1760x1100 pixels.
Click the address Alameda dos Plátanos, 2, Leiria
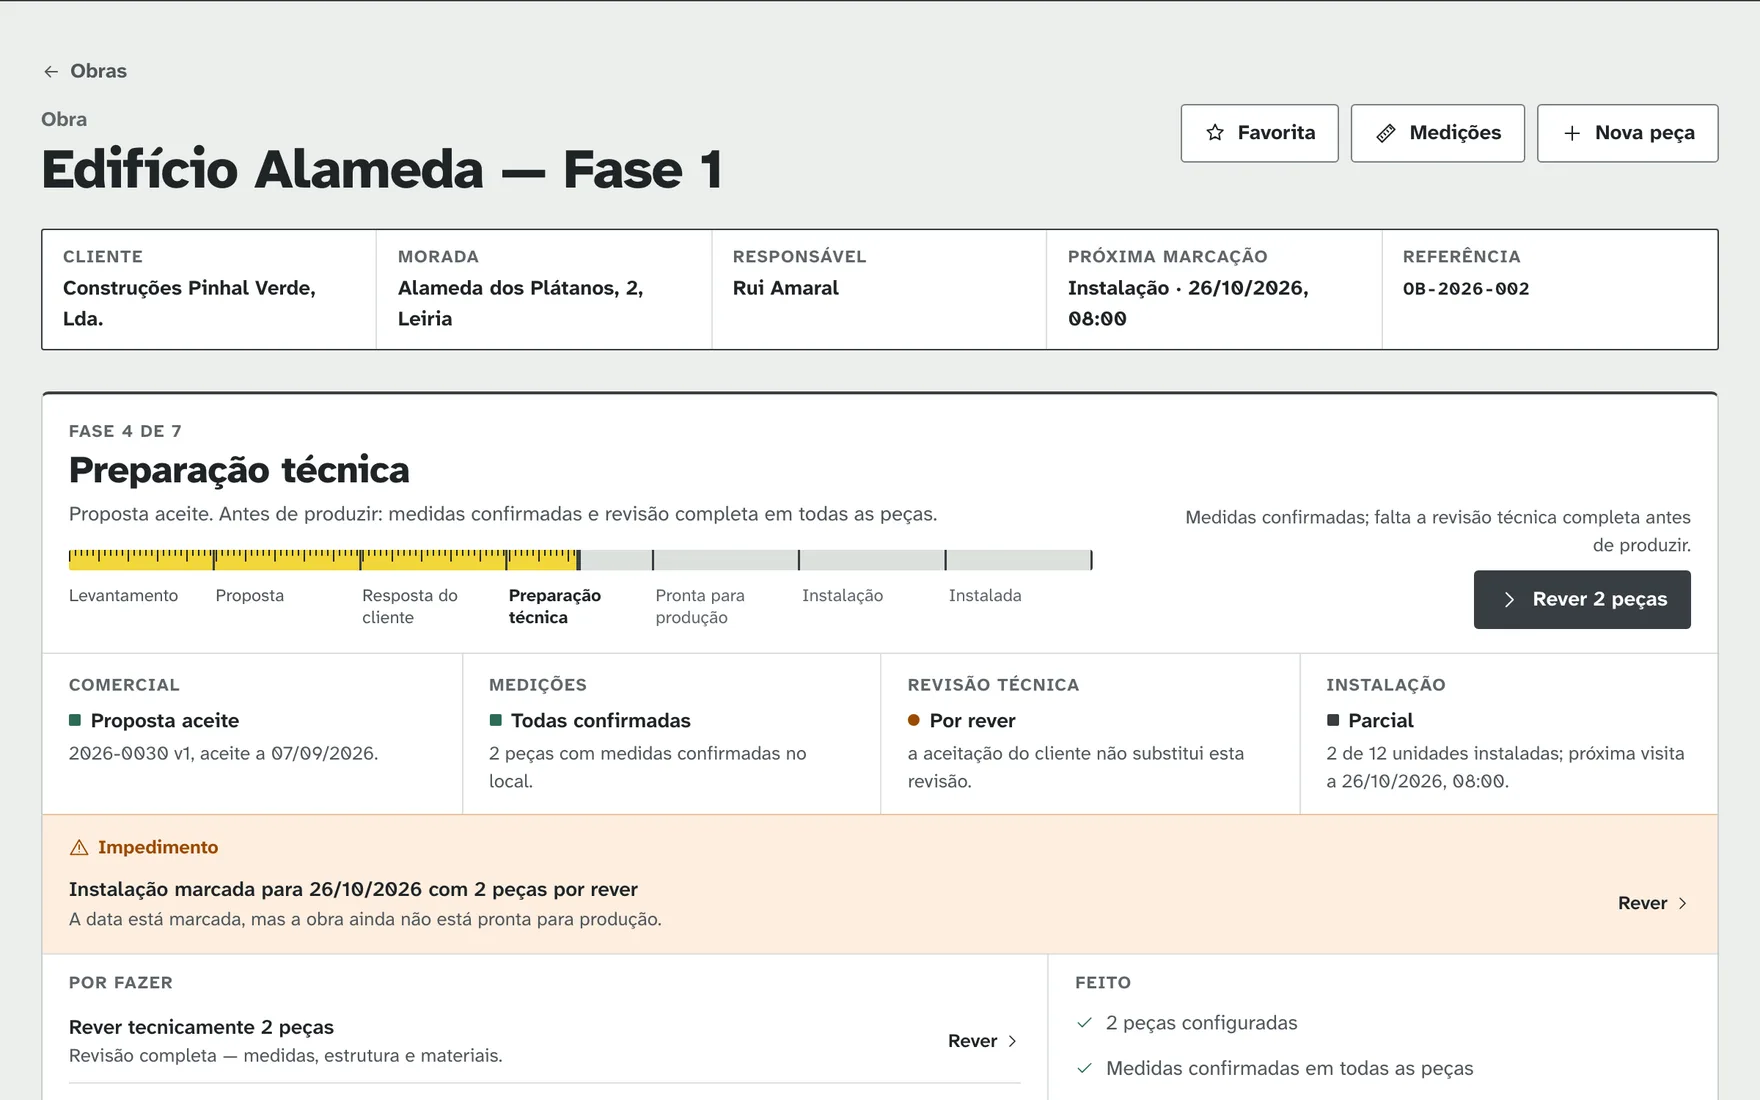[x=520, y=303]
